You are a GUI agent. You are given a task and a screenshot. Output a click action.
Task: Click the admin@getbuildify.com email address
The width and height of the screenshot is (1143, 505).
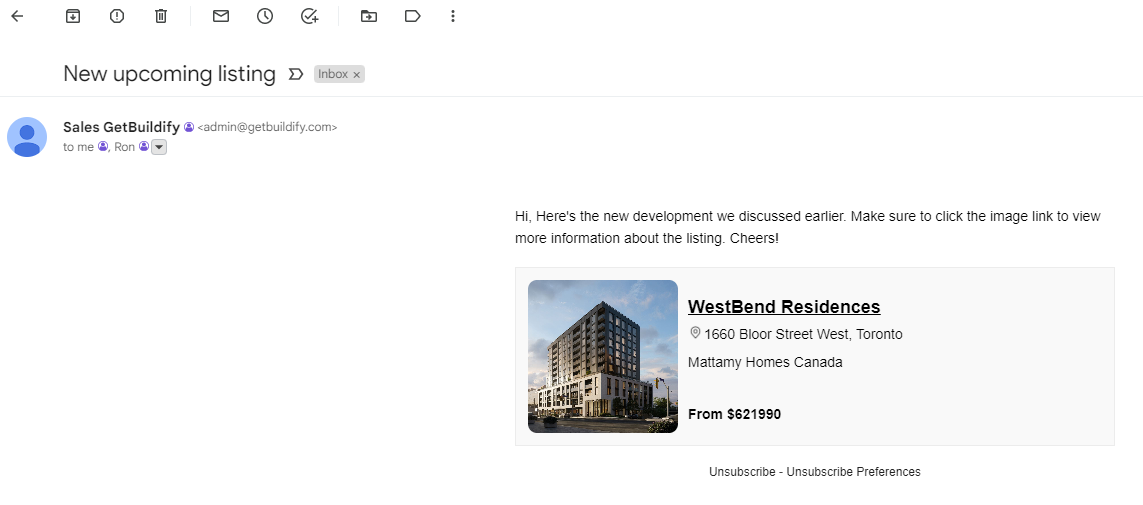[268, 128]
